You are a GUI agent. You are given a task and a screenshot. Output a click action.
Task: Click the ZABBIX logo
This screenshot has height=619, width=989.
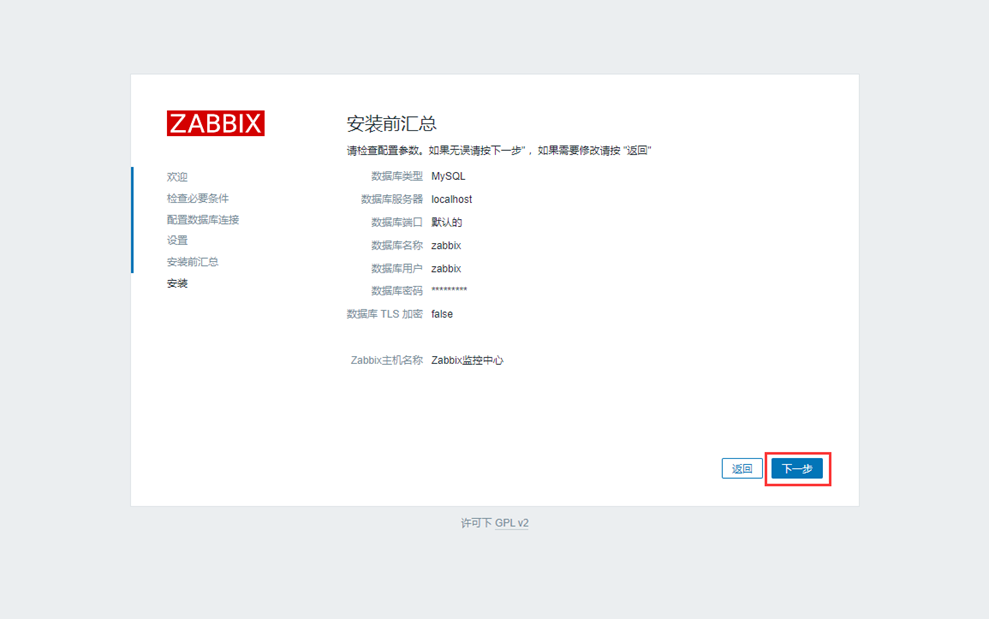[216, 124]
